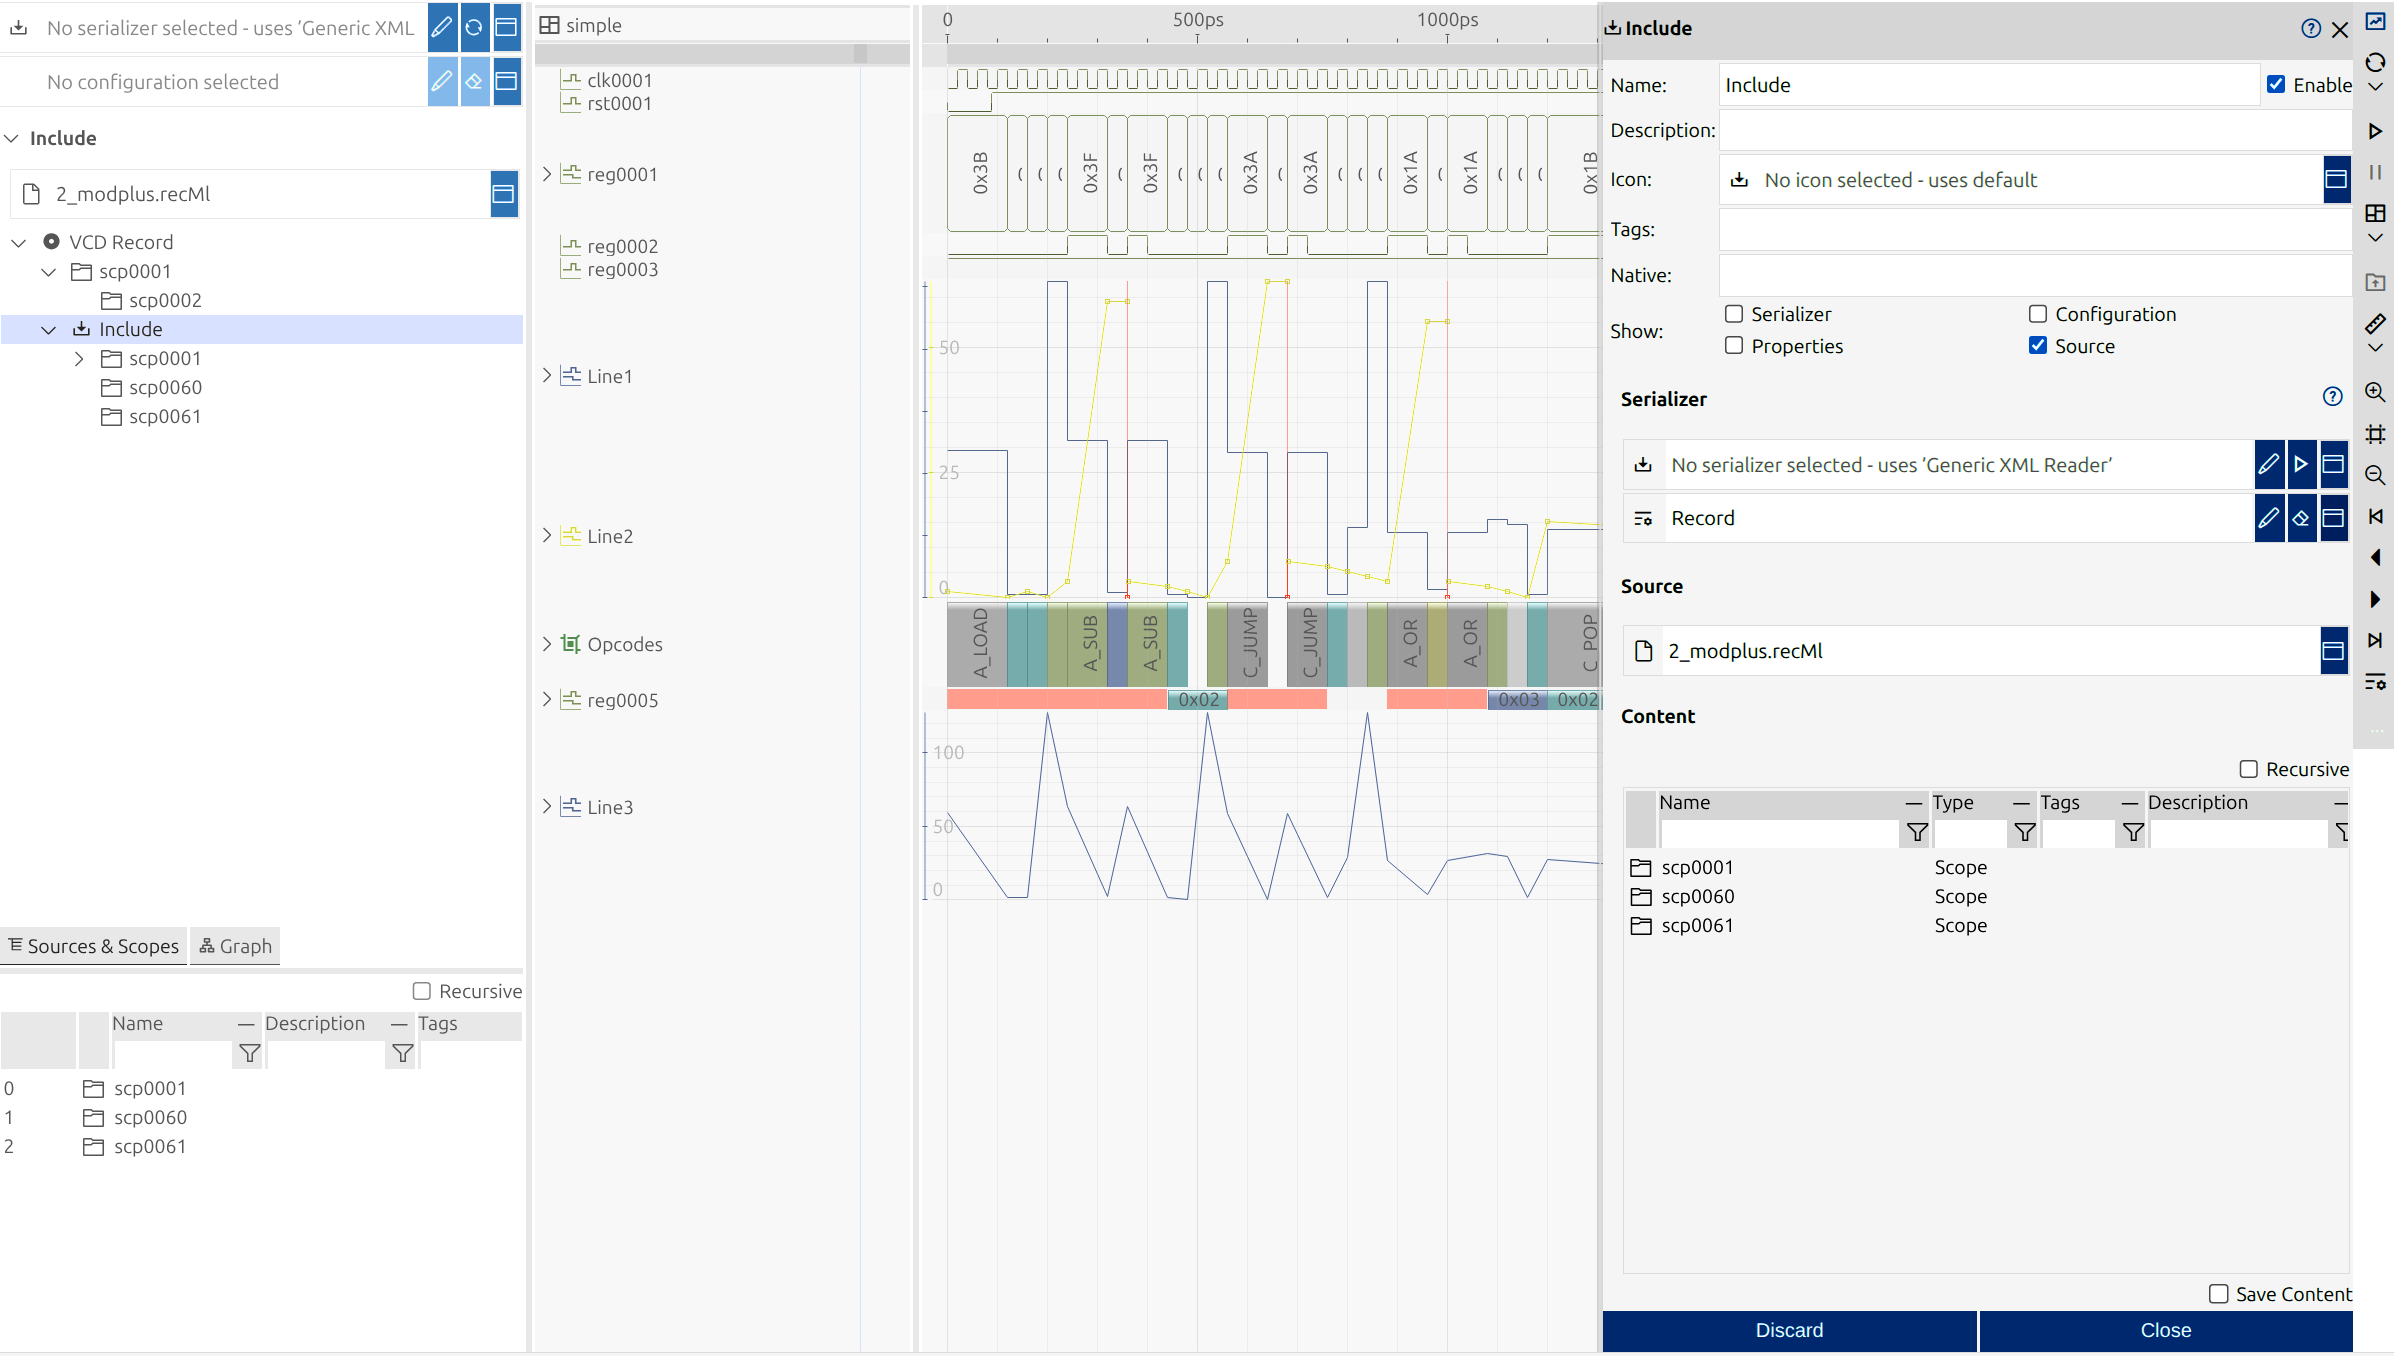2394x1356 pixels.
Task: Click the pause icon in right toolbar
Action: (2375, 172)
